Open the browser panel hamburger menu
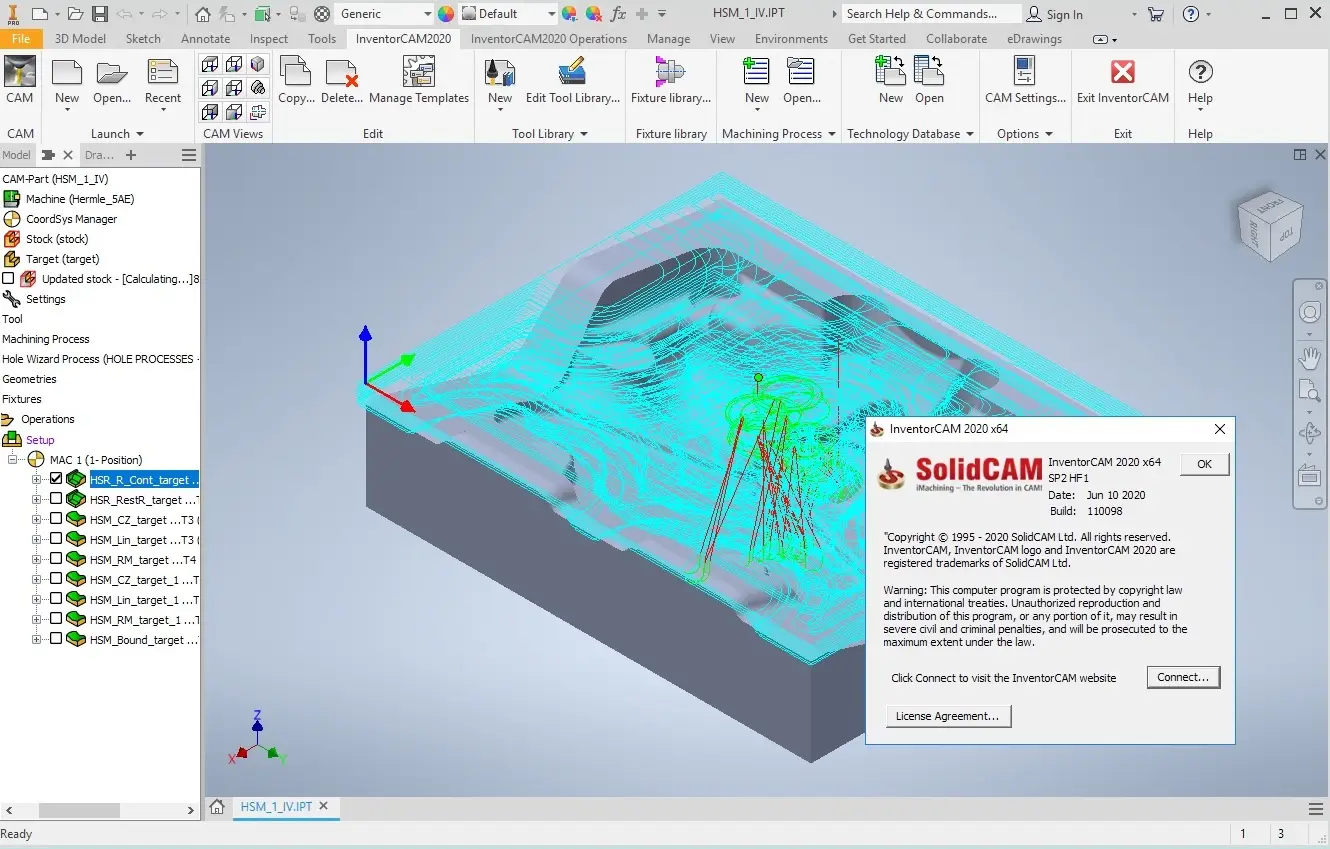 click(x=189, y=155)
